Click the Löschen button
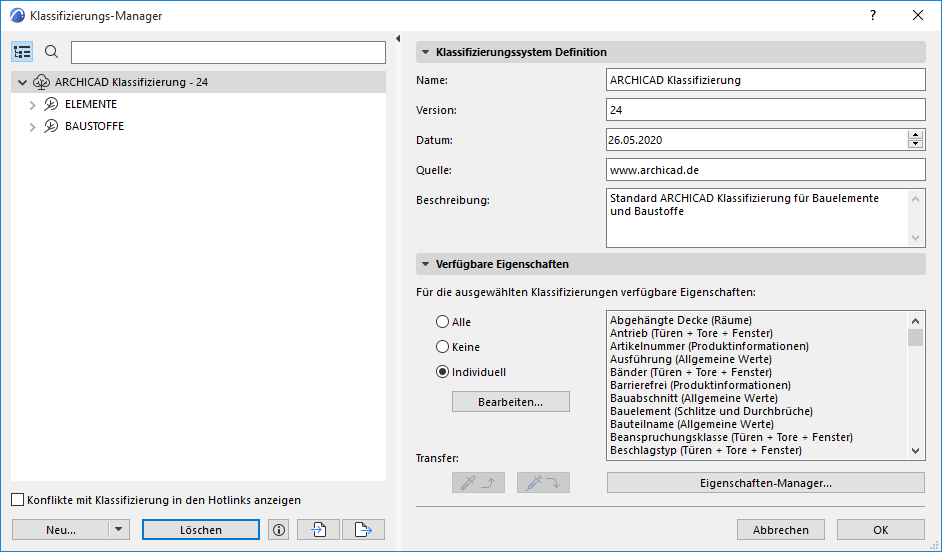 tap(201, 530)
